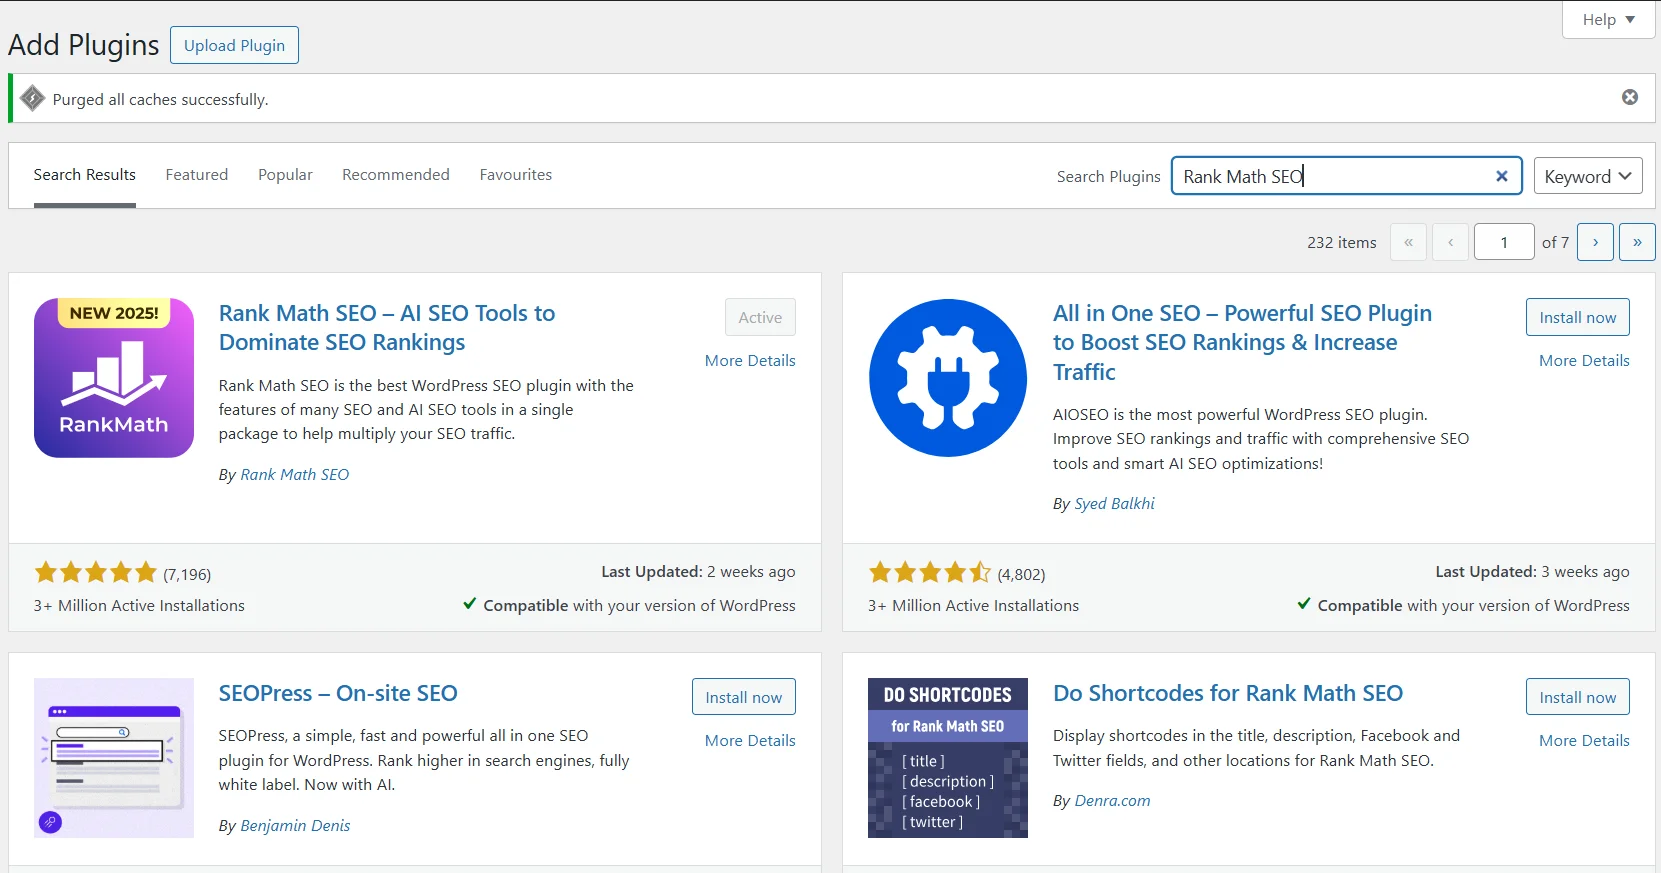The height and width of the screenshot is (873, 1661).
Task: Open the All in One SEO plugin title
Action: (x=1242, y=342)
